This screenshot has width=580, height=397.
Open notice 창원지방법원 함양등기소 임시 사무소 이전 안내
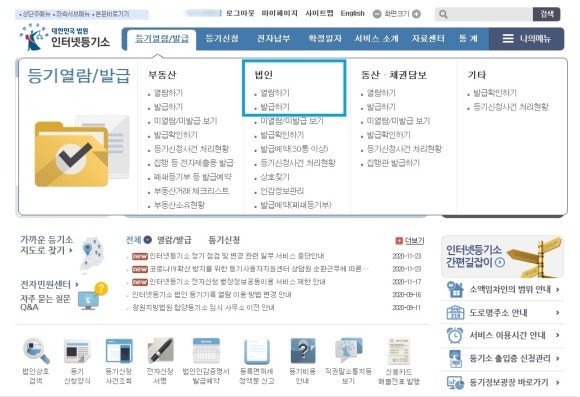[203, 307]
